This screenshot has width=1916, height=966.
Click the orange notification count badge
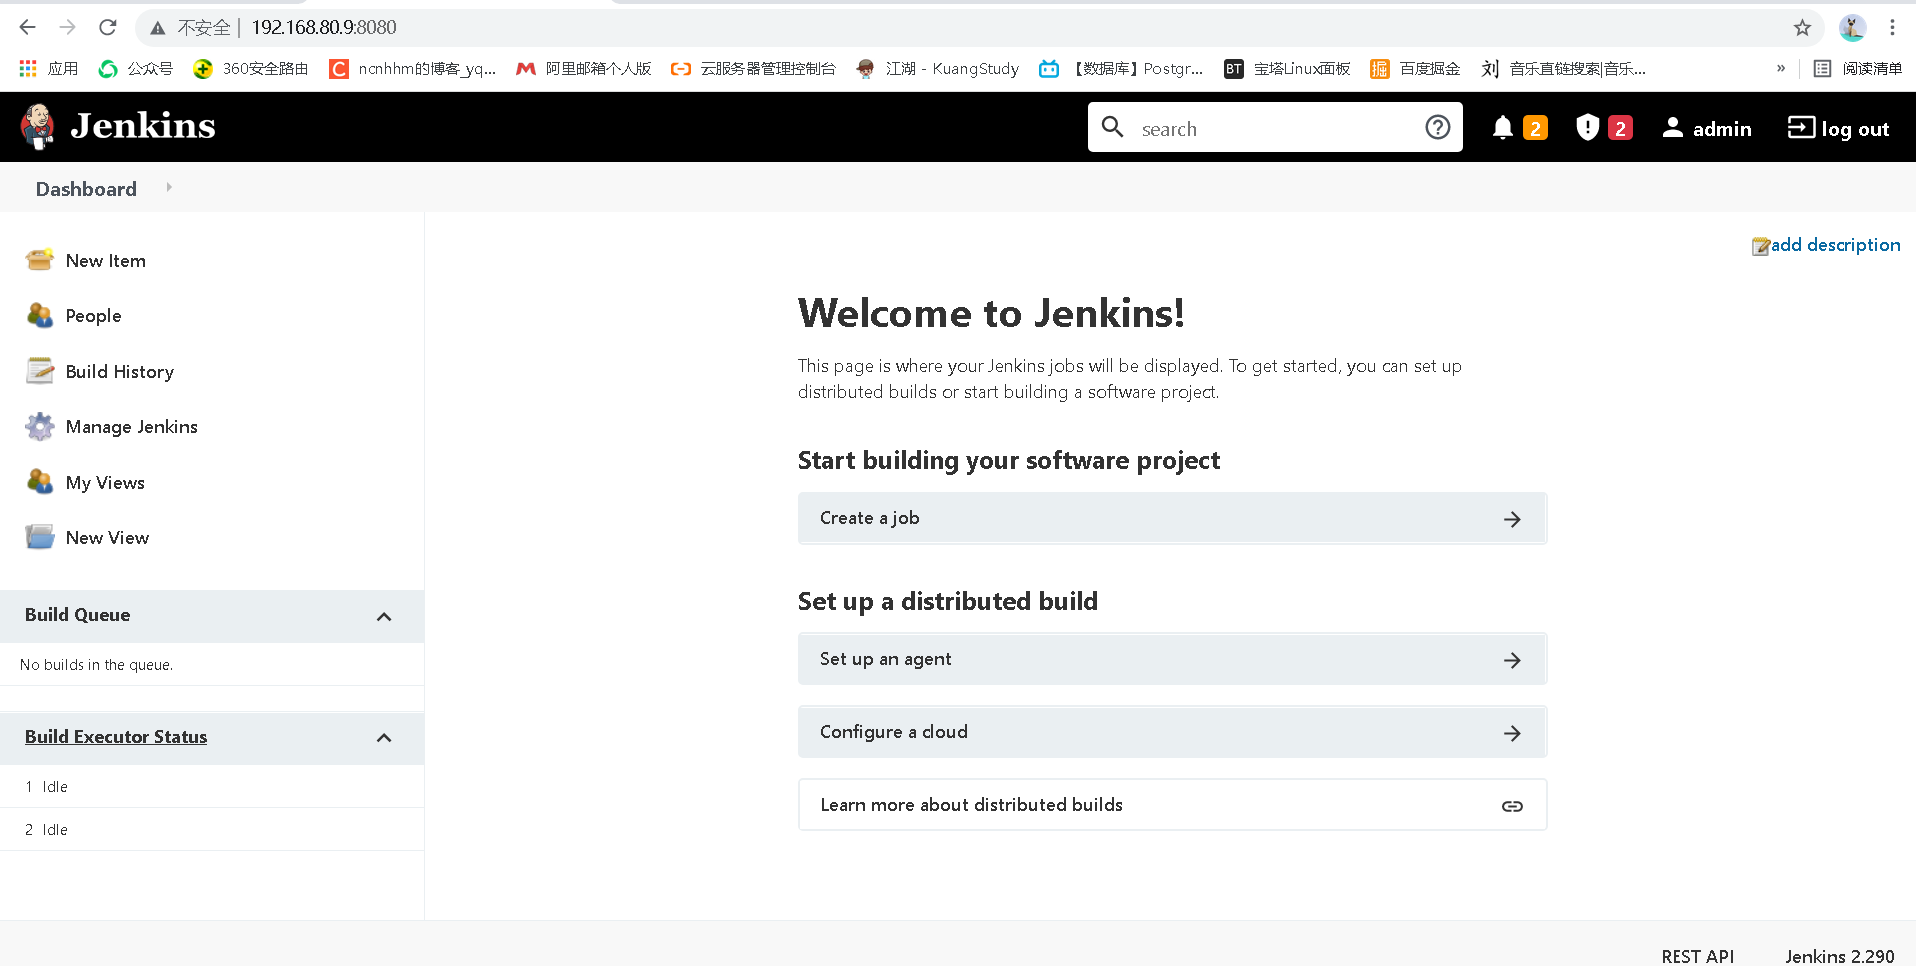click(1535, 128)
